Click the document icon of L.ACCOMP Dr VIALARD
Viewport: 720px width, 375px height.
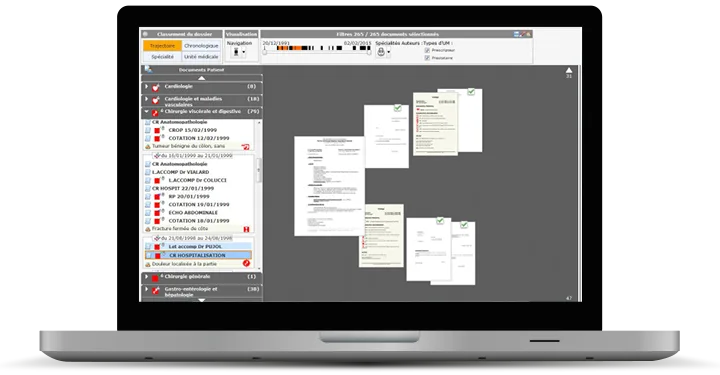click(x=148, y=172)
